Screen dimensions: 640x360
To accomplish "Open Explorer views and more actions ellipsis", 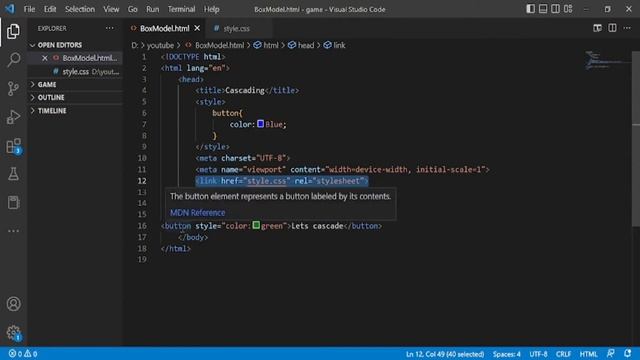I will point(109,28).
